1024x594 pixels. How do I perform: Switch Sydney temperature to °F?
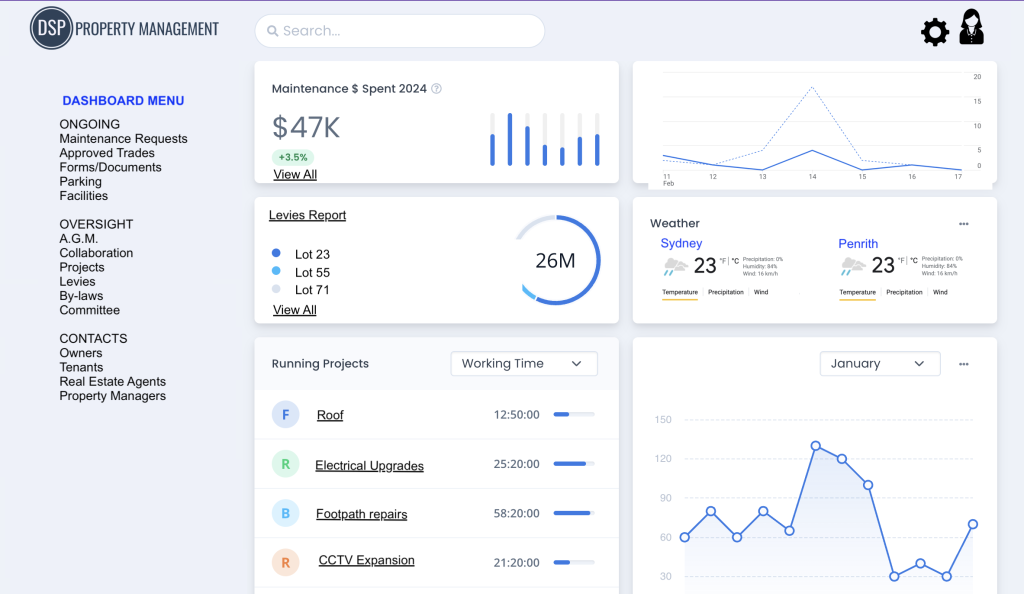tap(723, 261)
